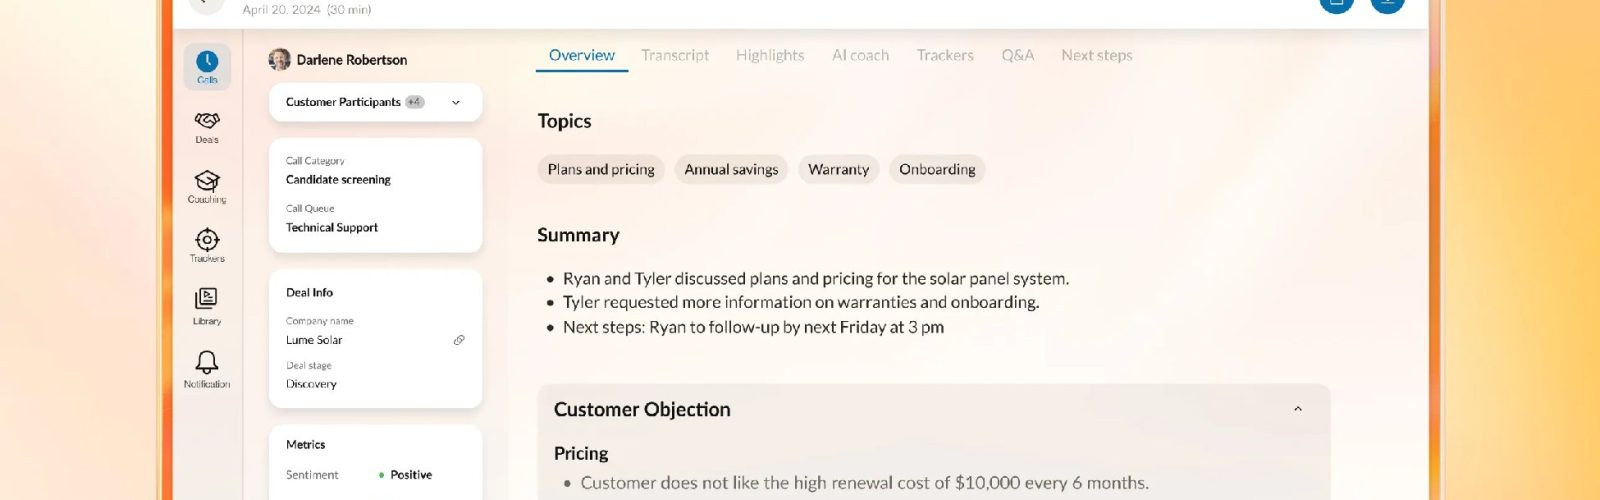This screenshot has width=1600, height=500.
Task: Click Darlene Robertson's avatar photo
Action: (280, 60)
